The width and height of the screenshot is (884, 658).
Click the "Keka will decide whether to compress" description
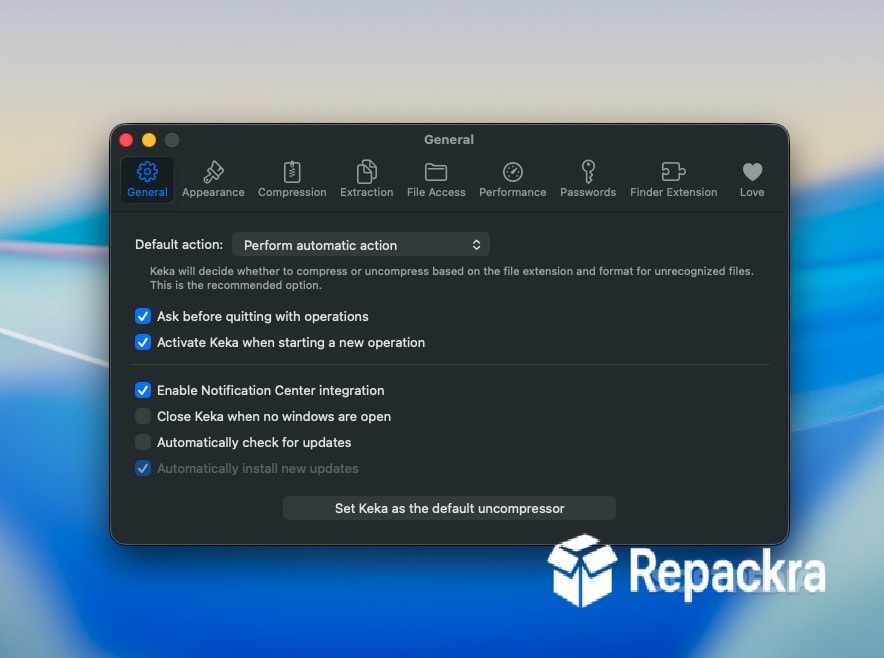click(x=451, y=278)
